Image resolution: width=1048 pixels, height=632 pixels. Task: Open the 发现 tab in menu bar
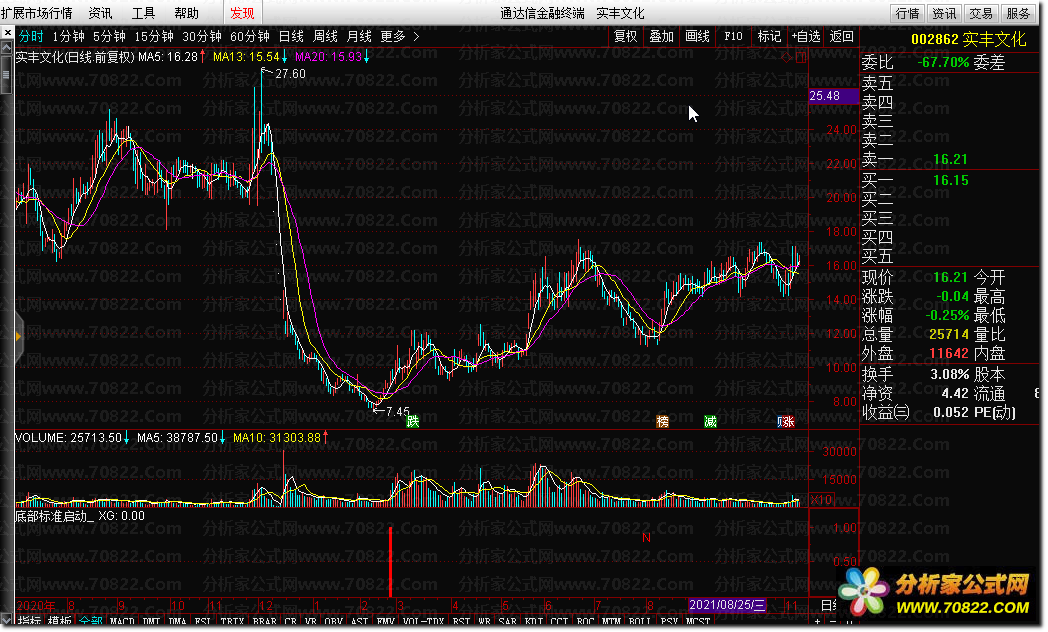pos(242,13)
